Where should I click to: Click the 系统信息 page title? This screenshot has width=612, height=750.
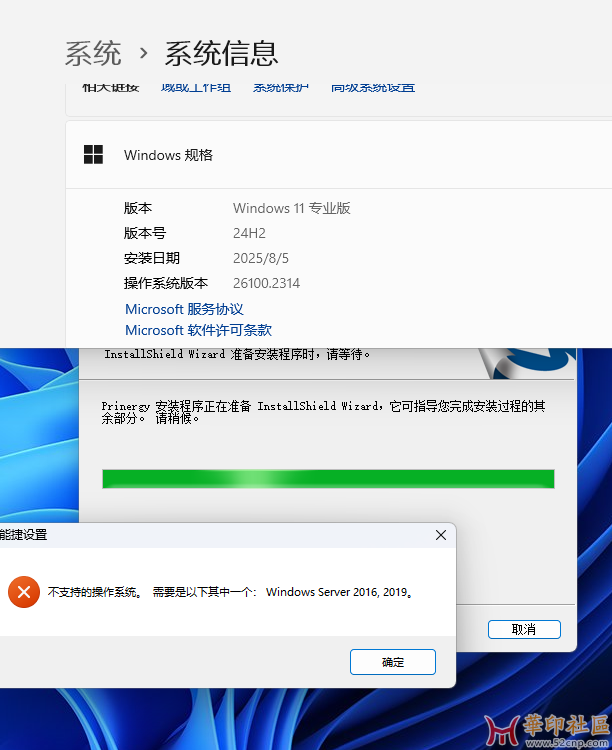(x=221, y=53)
